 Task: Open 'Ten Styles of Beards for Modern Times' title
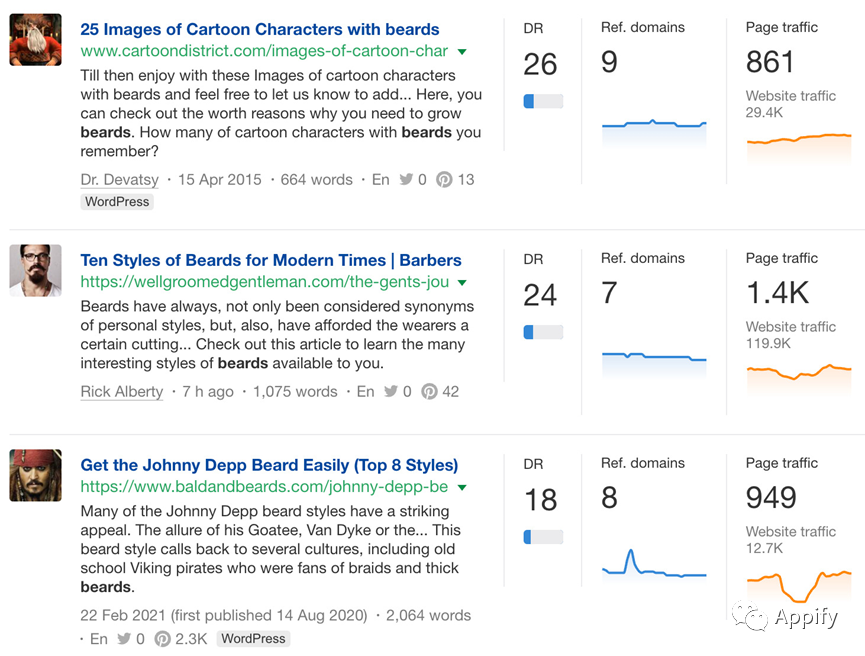(271, 260)
